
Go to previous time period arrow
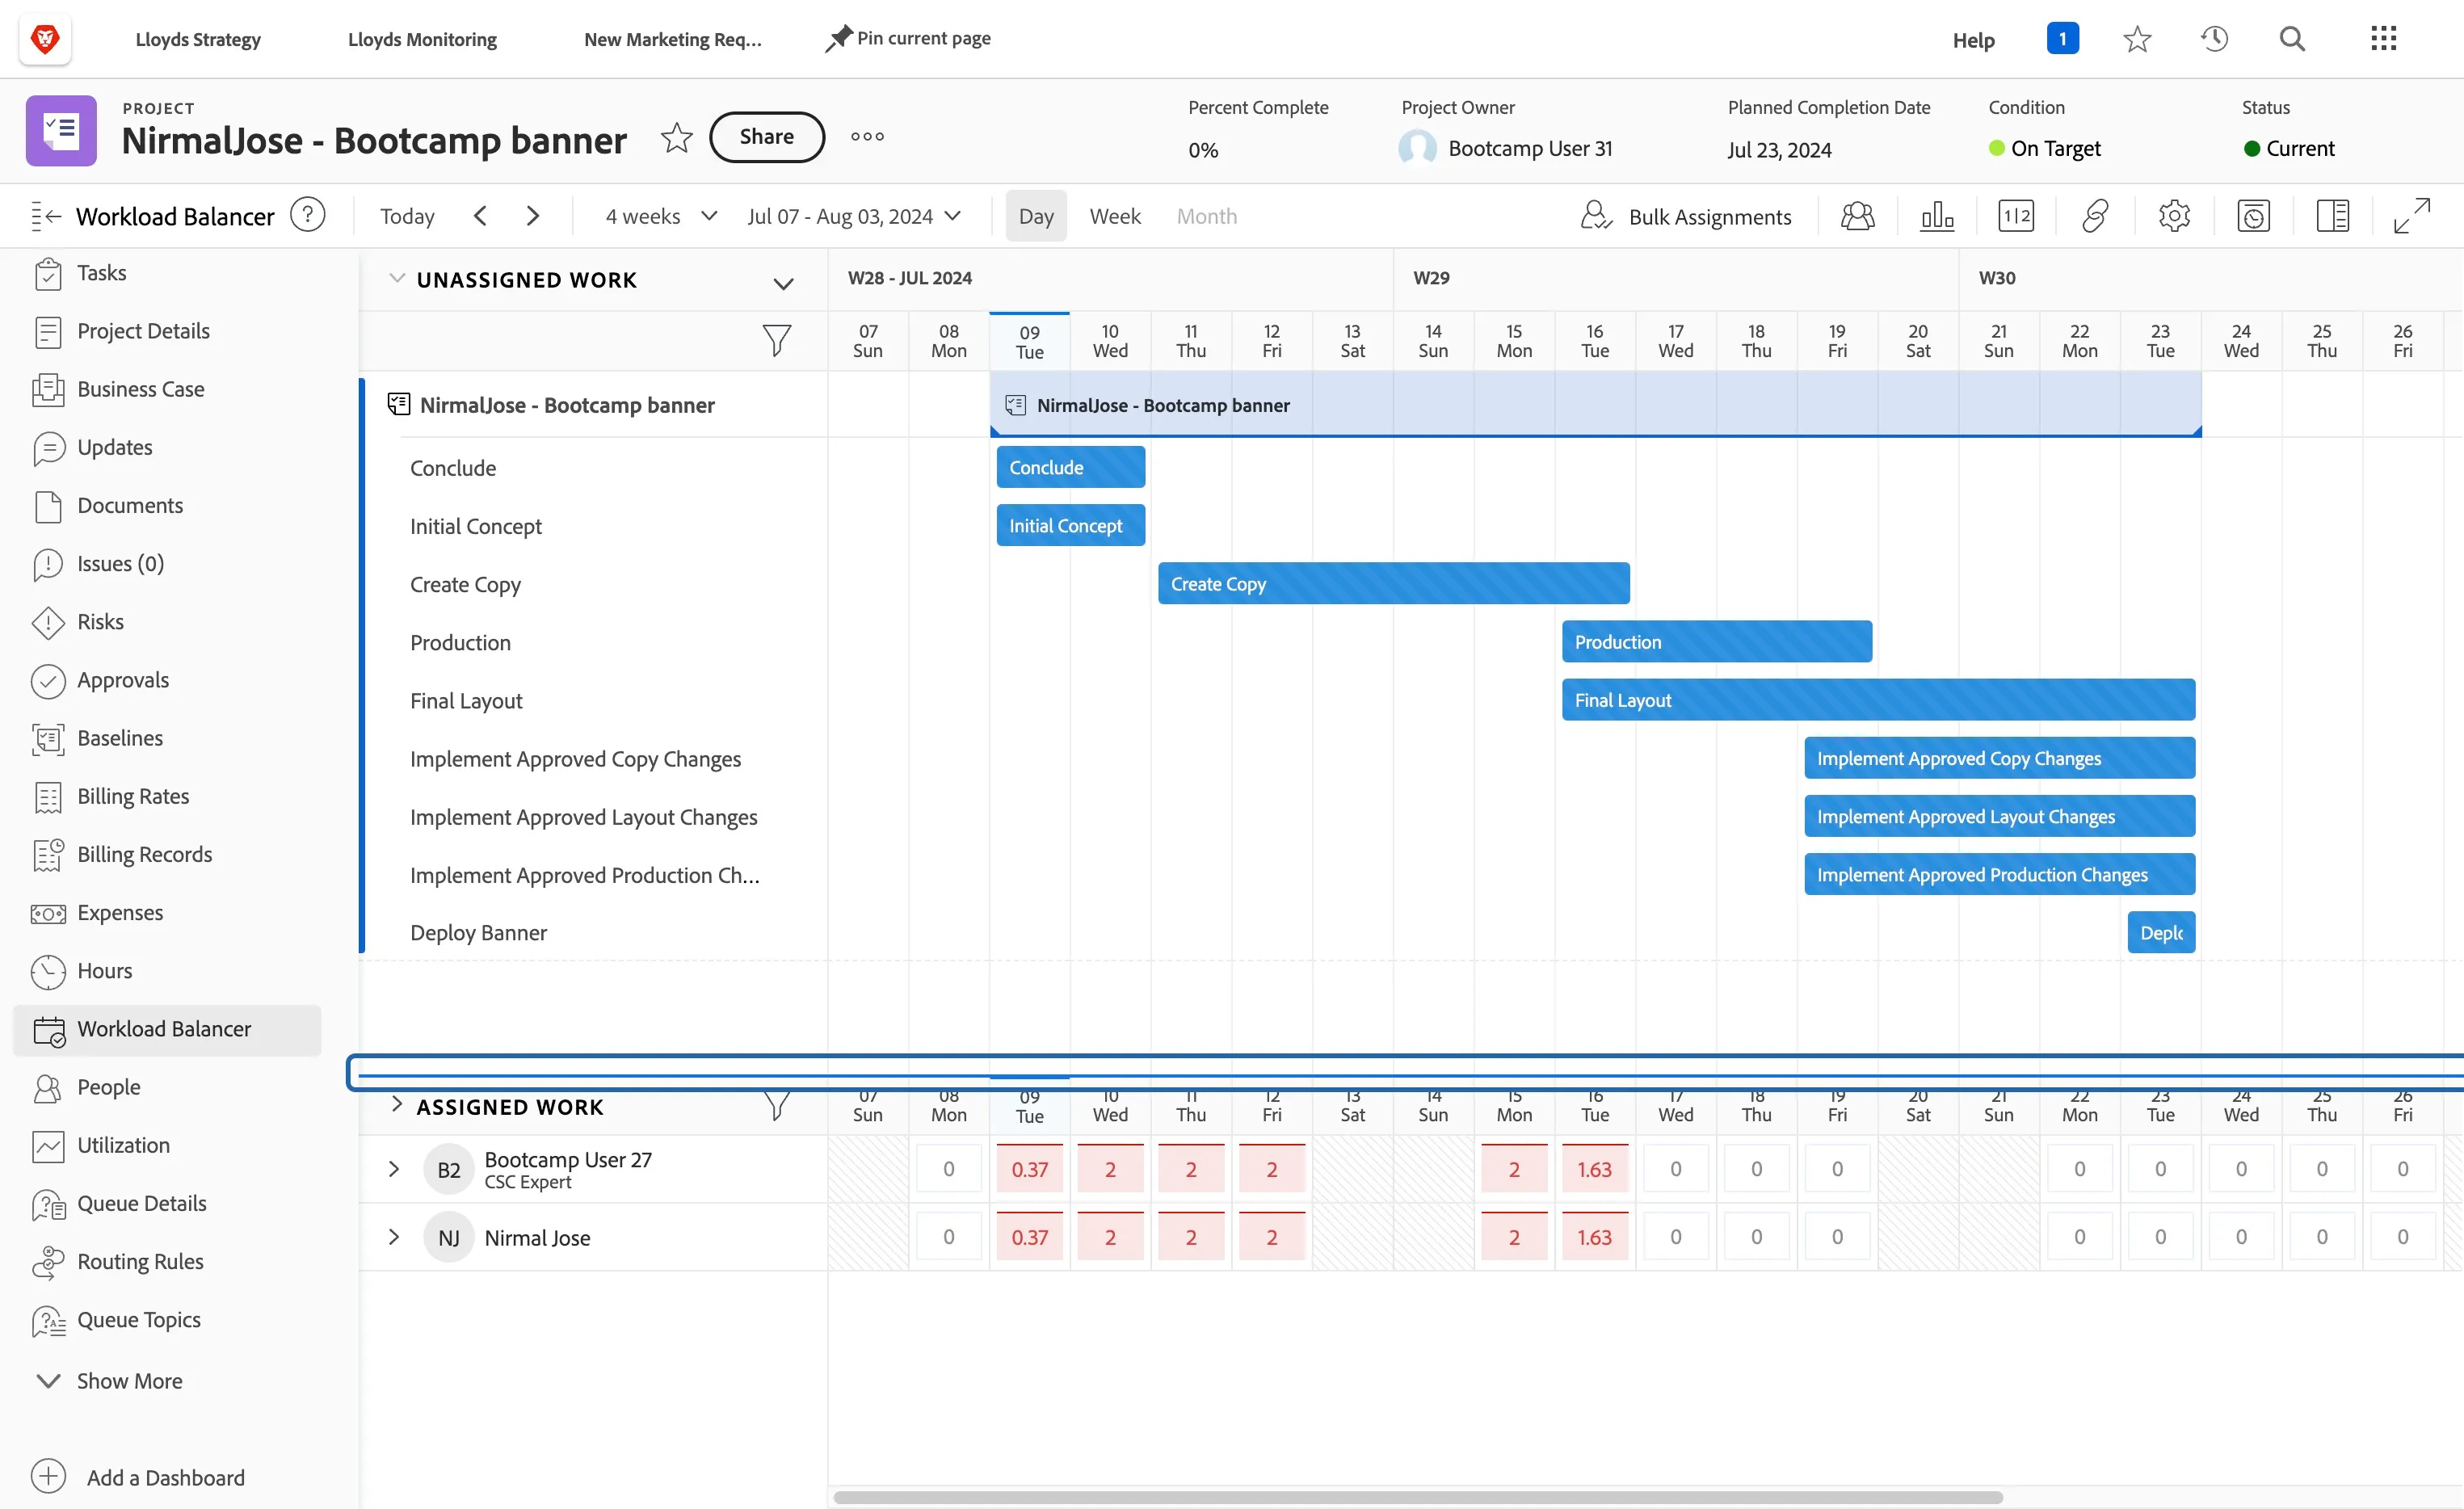480,216
